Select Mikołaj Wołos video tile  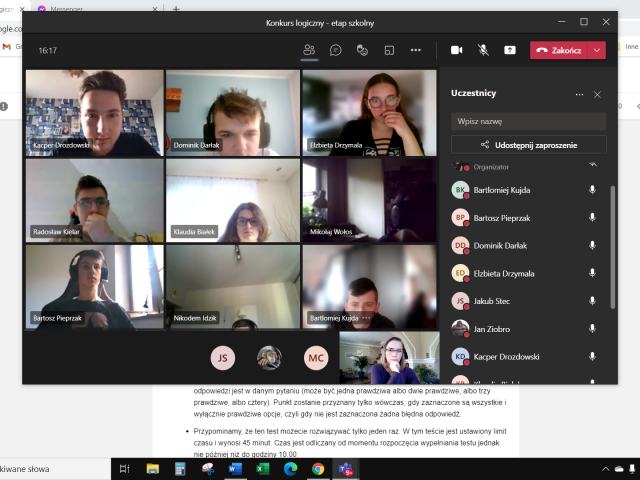click(369, 200)
